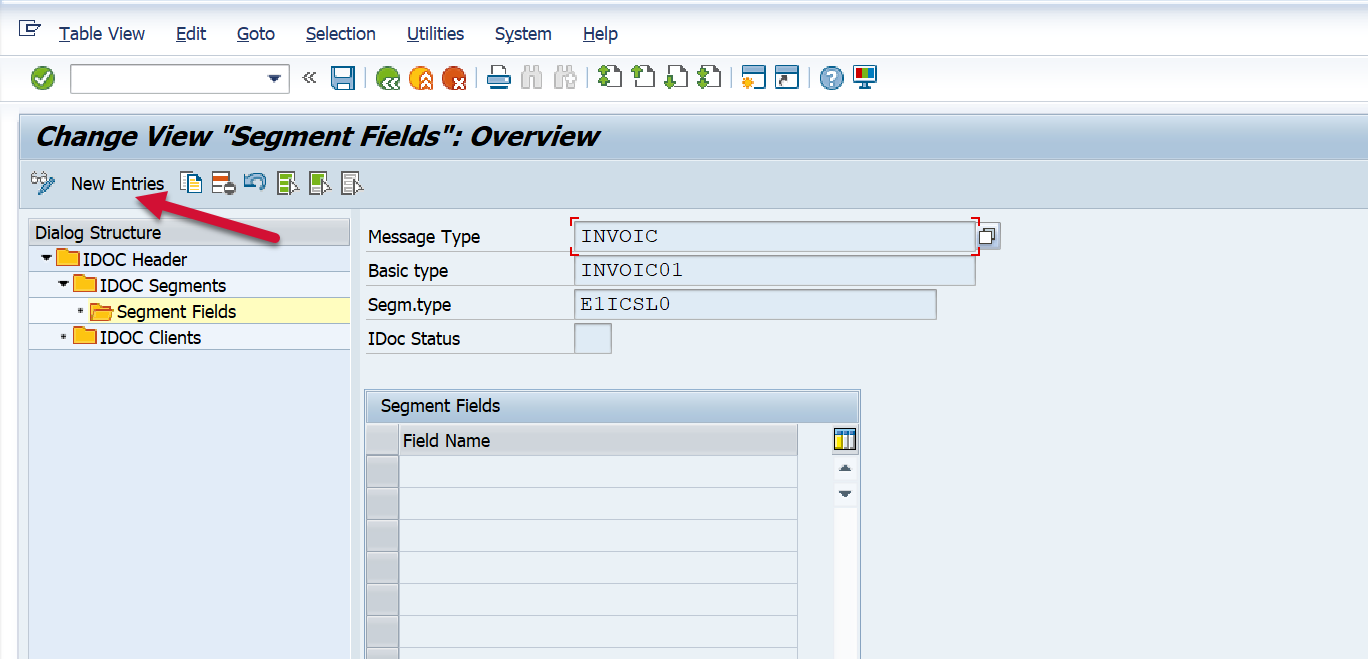Collapse the IDOC Header tree node
1368x659 pixels.
pos(46,259)
